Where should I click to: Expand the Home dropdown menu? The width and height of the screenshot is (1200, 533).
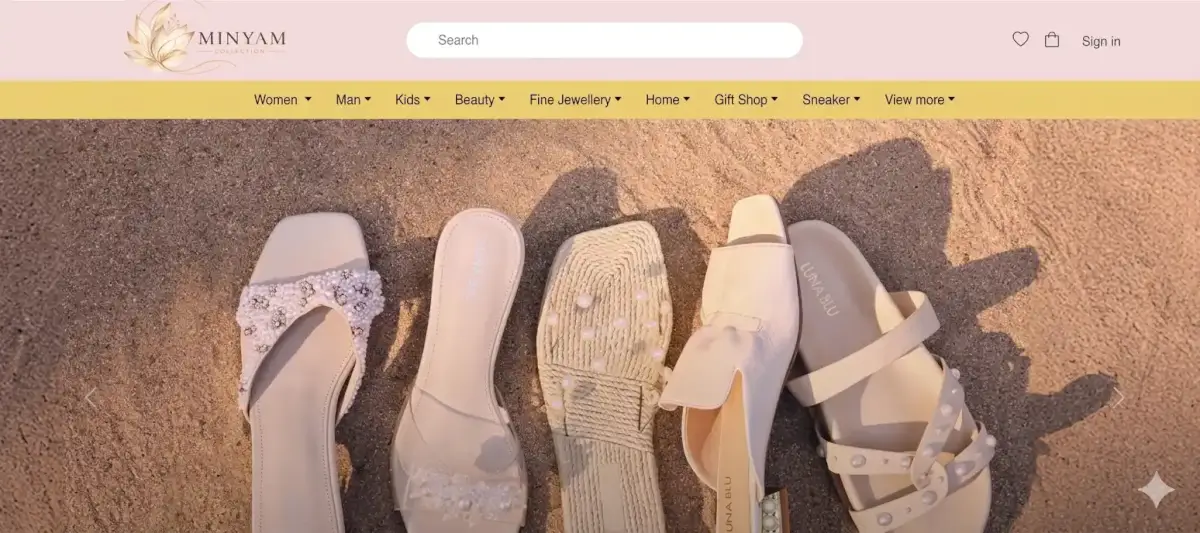(x=668, y=99)
